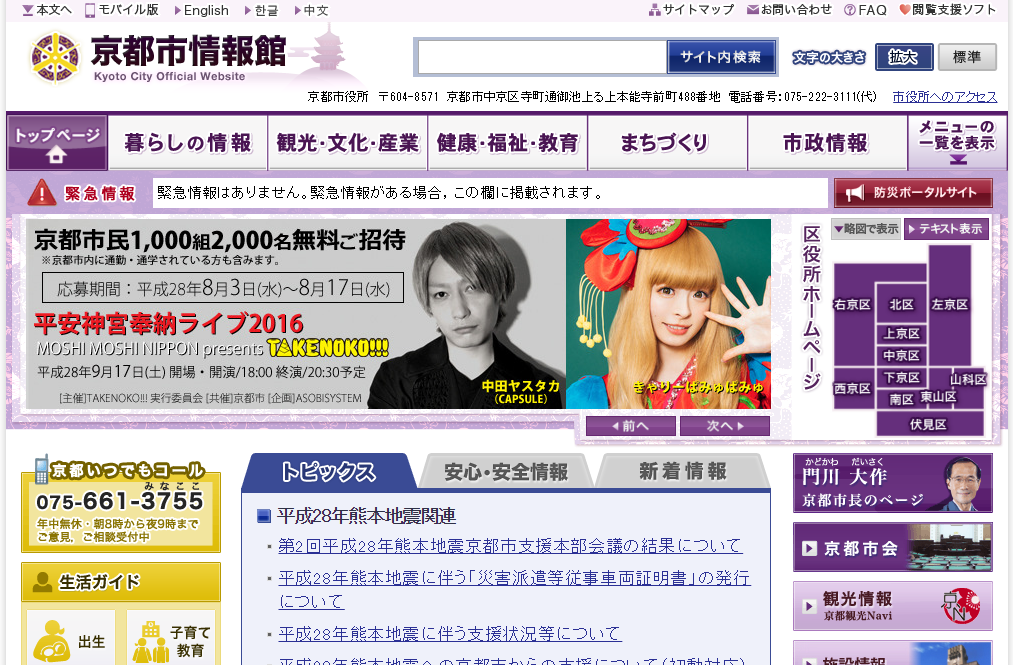Switch language to English

tap(202, 10)
